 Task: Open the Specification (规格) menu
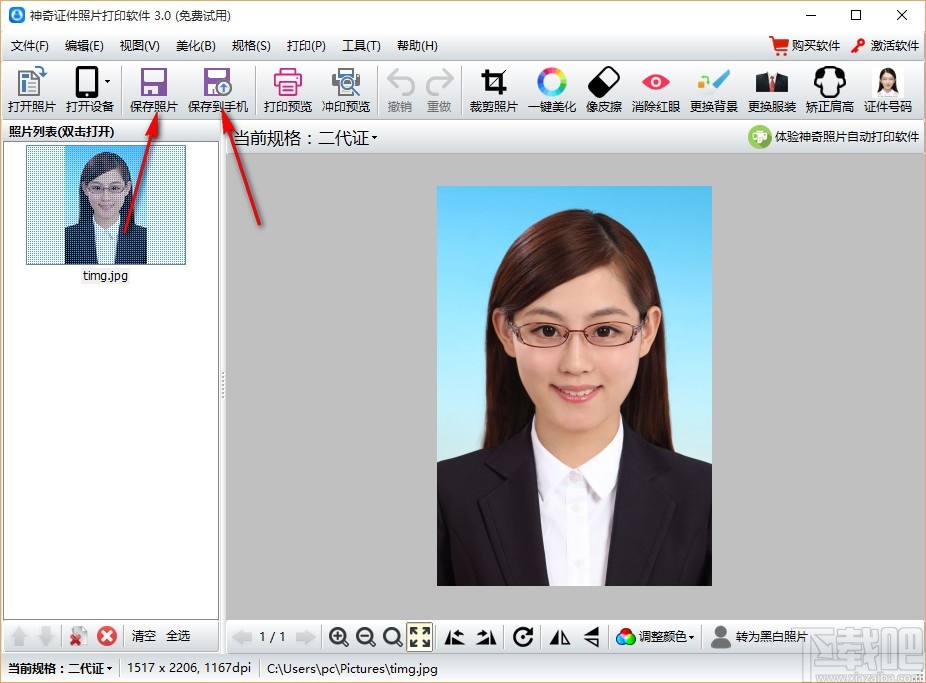click(251, 45)
